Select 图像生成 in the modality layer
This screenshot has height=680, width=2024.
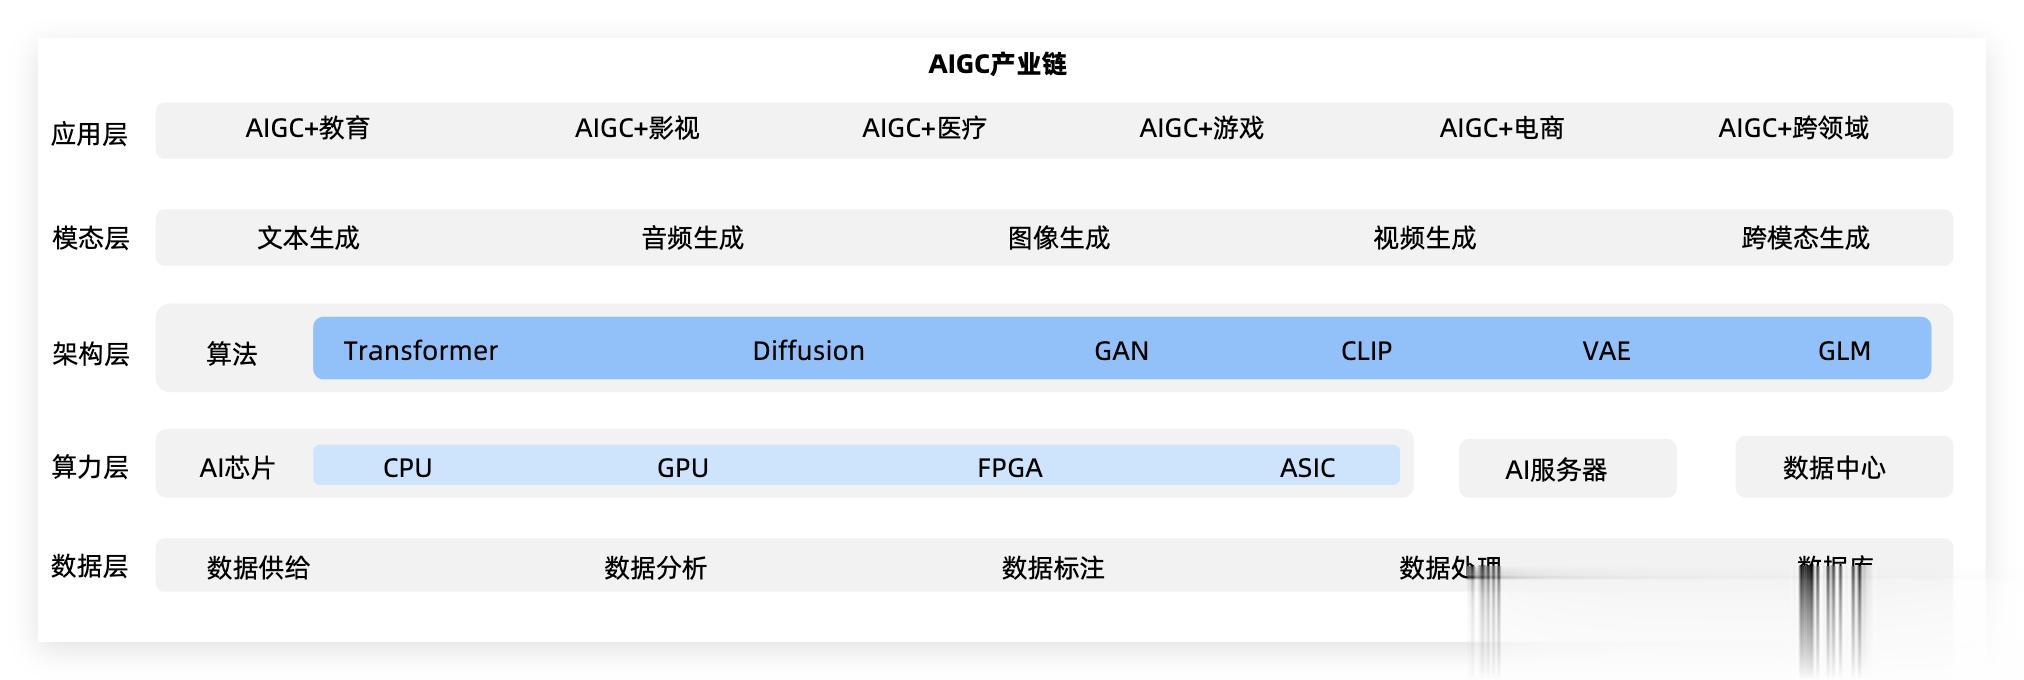point(1058,238)
